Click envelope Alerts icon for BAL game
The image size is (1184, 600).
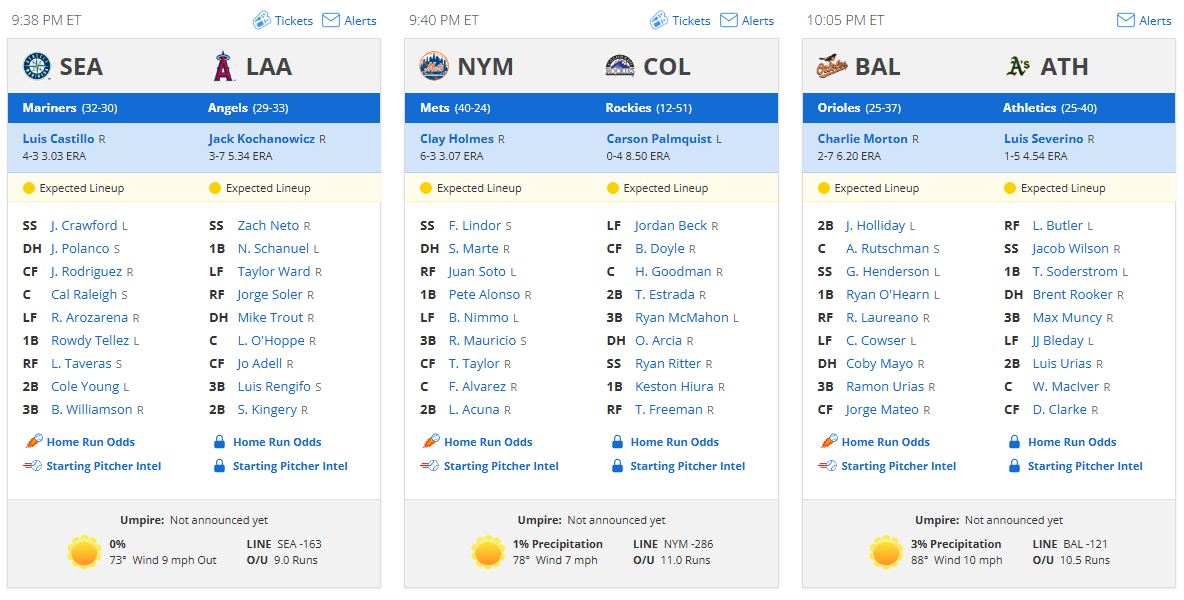(1127, 20)
